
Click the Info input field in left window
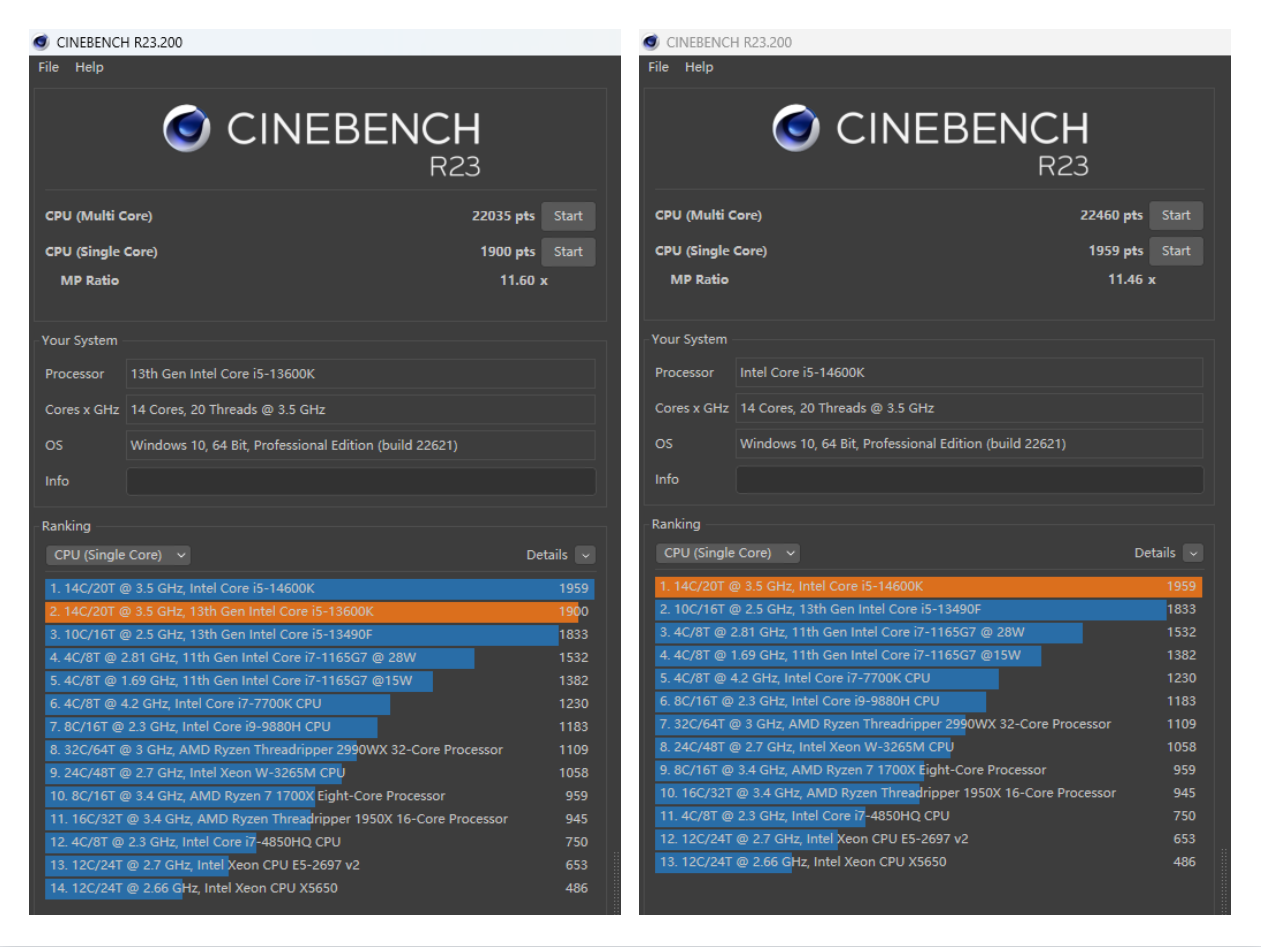pos(361,481)
